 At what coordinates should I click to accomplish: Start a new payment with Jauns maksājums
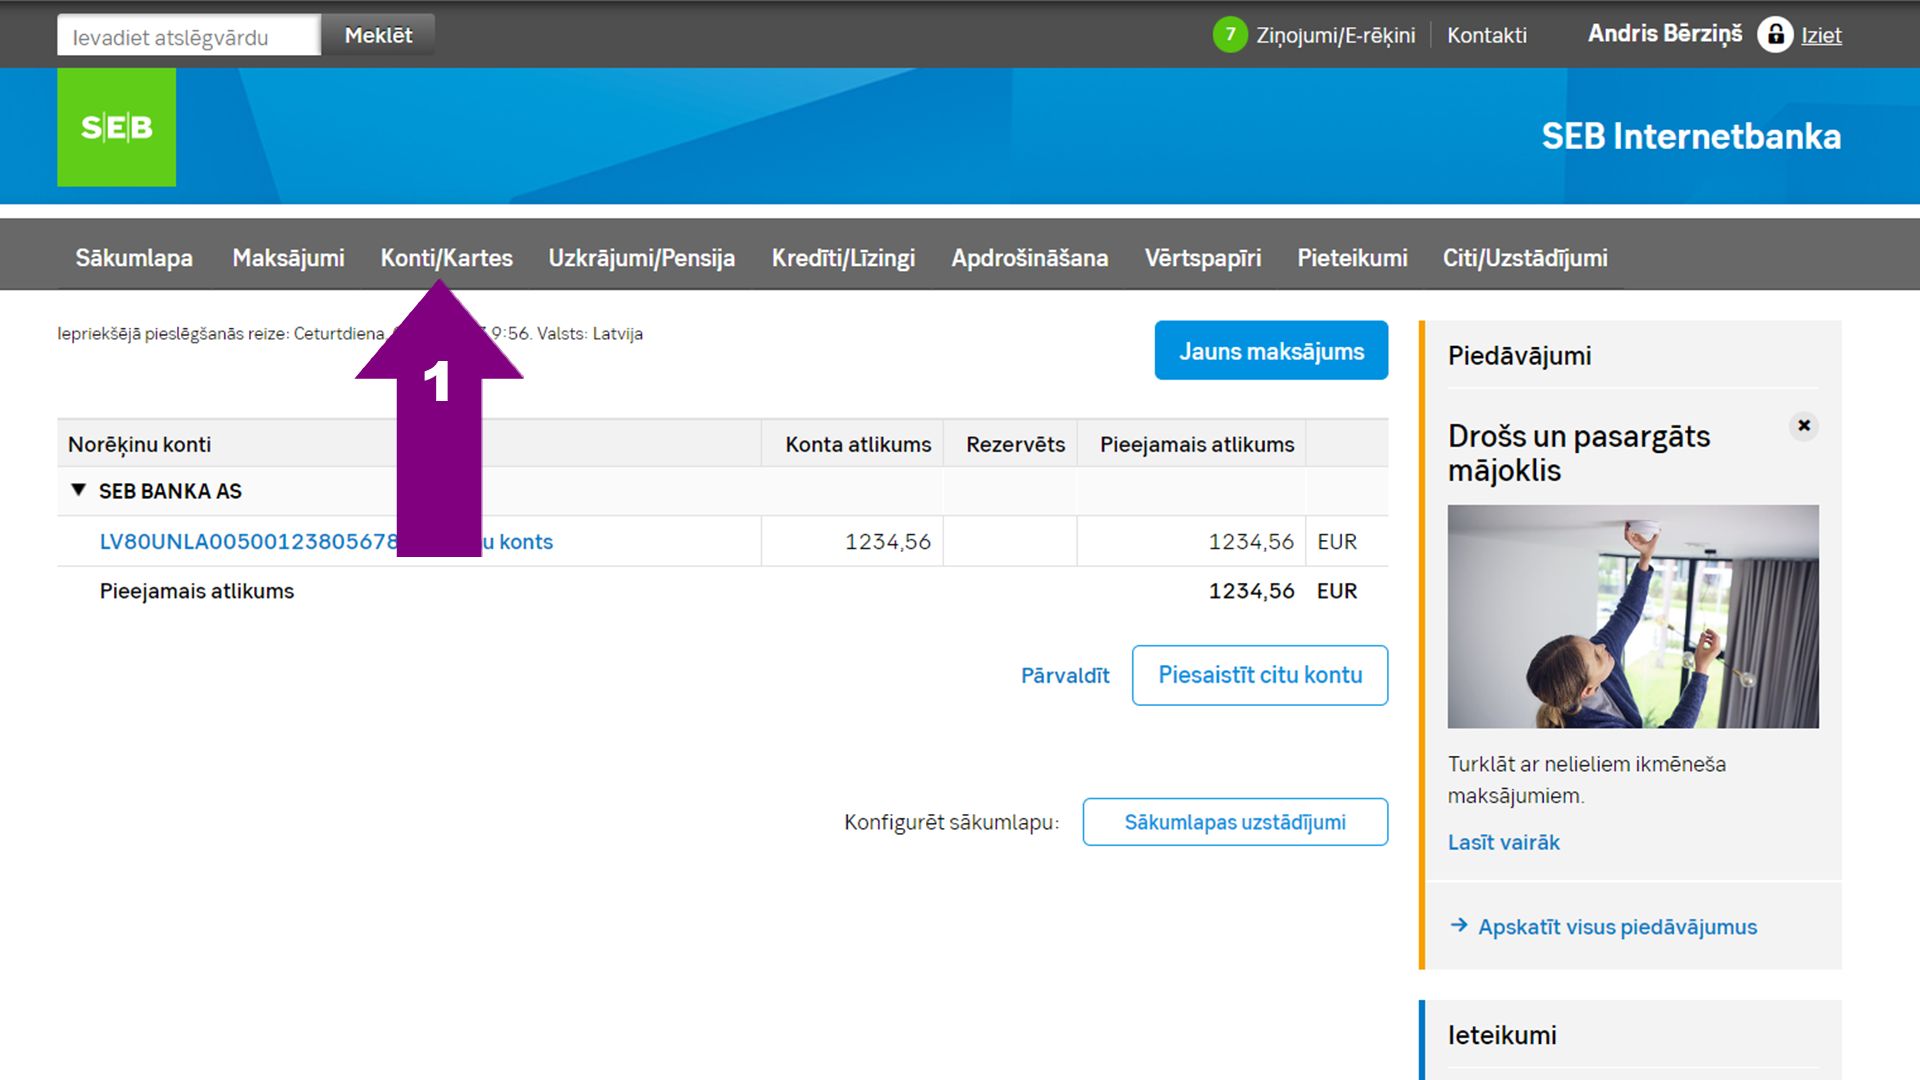tap(1271, 351)
